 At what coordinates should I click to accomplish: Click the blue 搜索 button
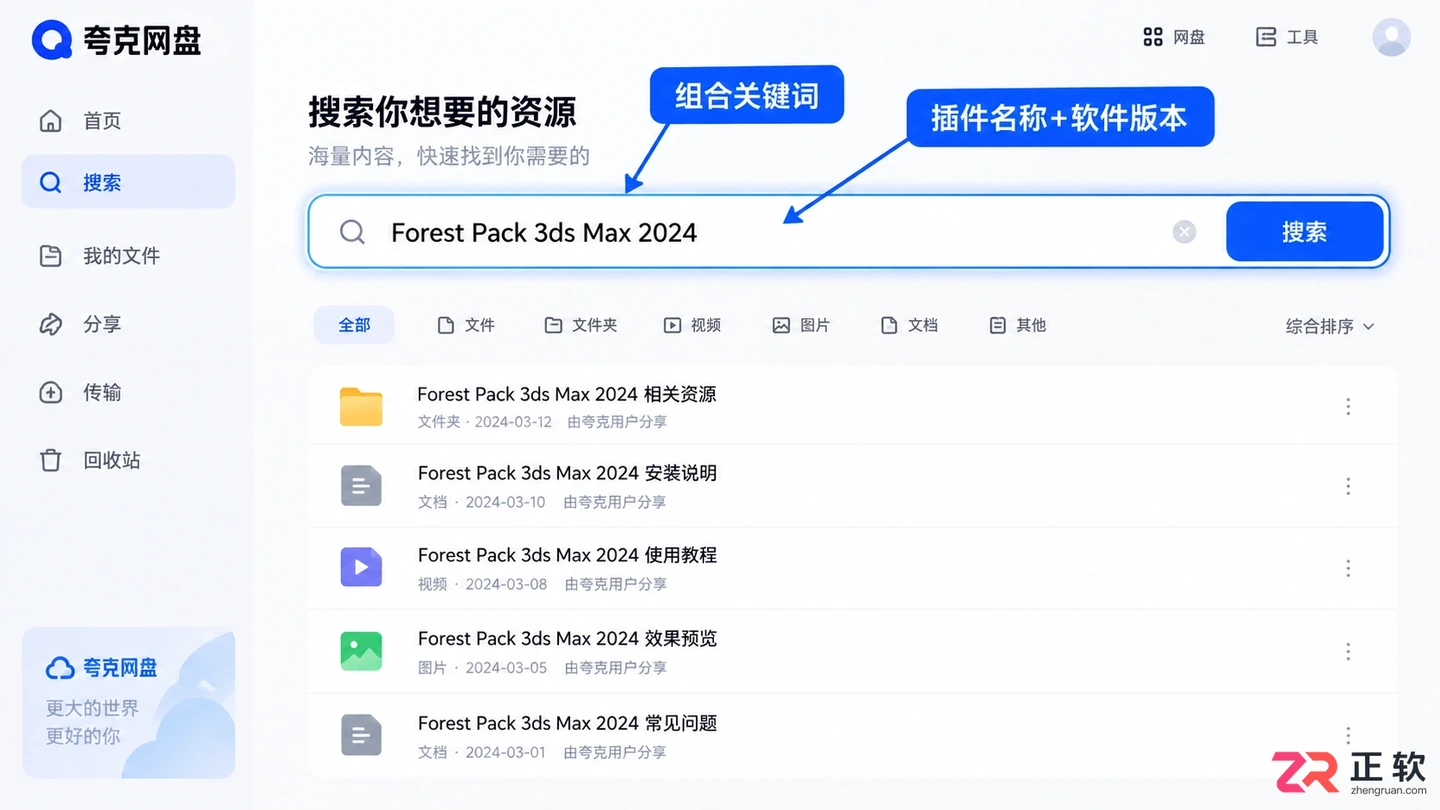coord(1305,232)
